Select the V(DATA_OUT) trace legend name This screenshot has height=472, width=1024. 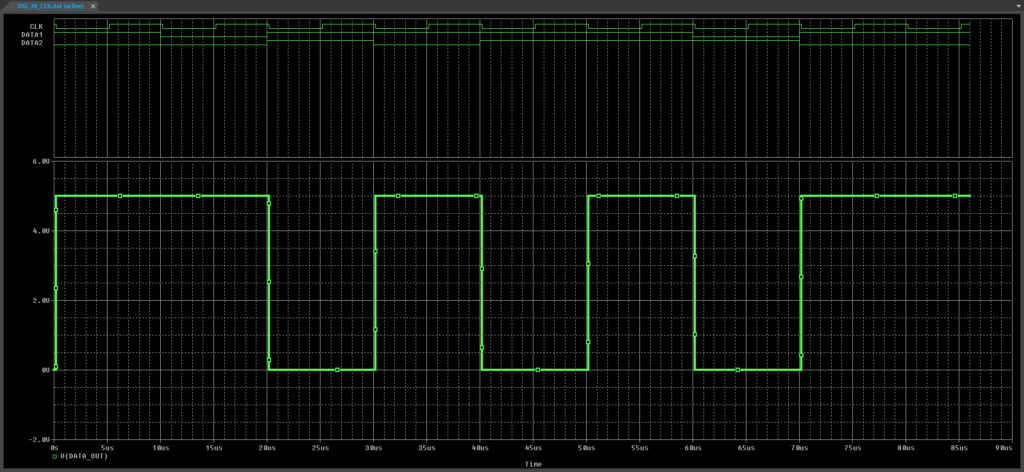click(84, 457)
